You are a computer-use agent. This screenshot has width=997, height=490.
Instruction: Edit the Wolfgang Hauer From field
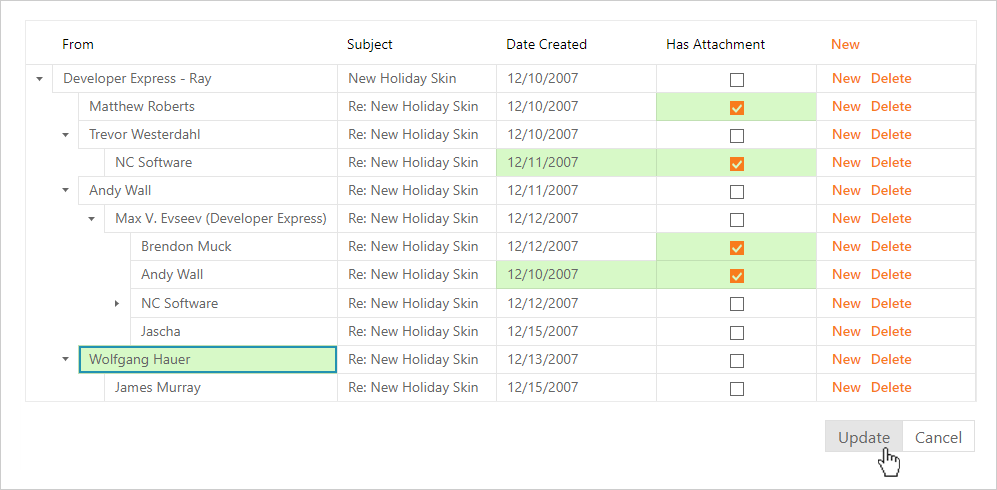click(x=208, y=359)
